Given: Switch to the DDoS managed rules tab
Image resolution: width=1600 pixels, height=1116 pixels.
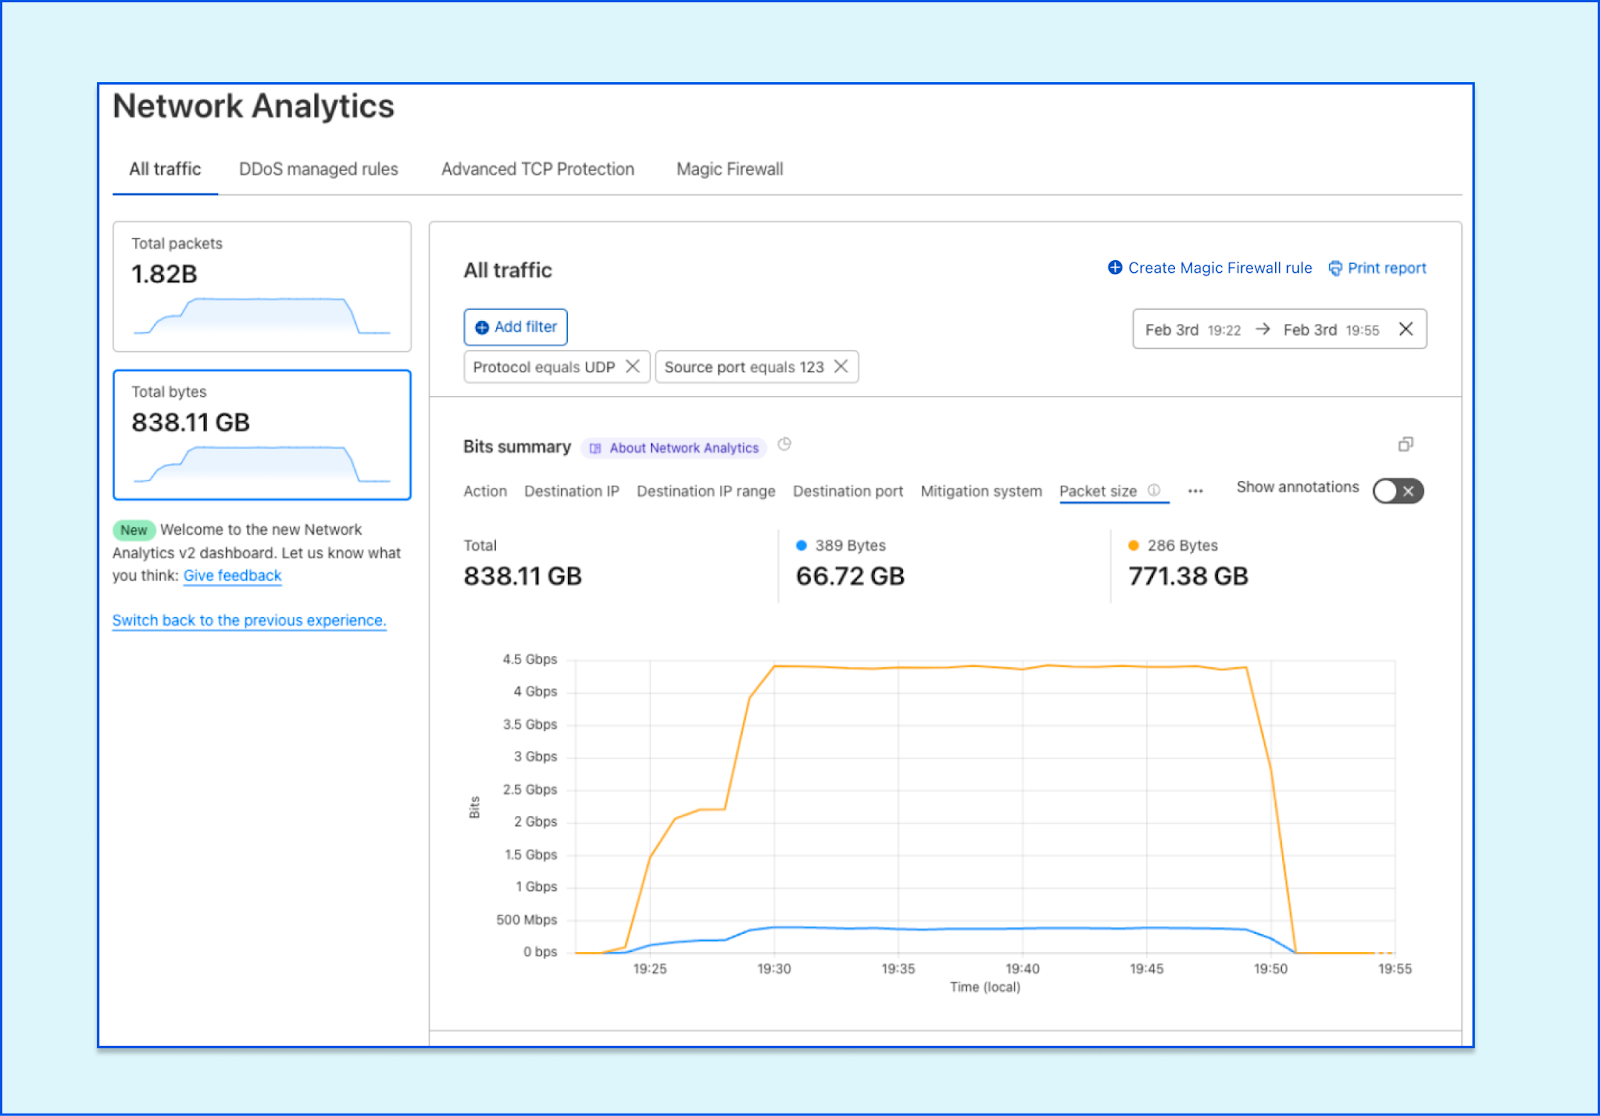Looking at the screenshot, I should pos(318,169).
